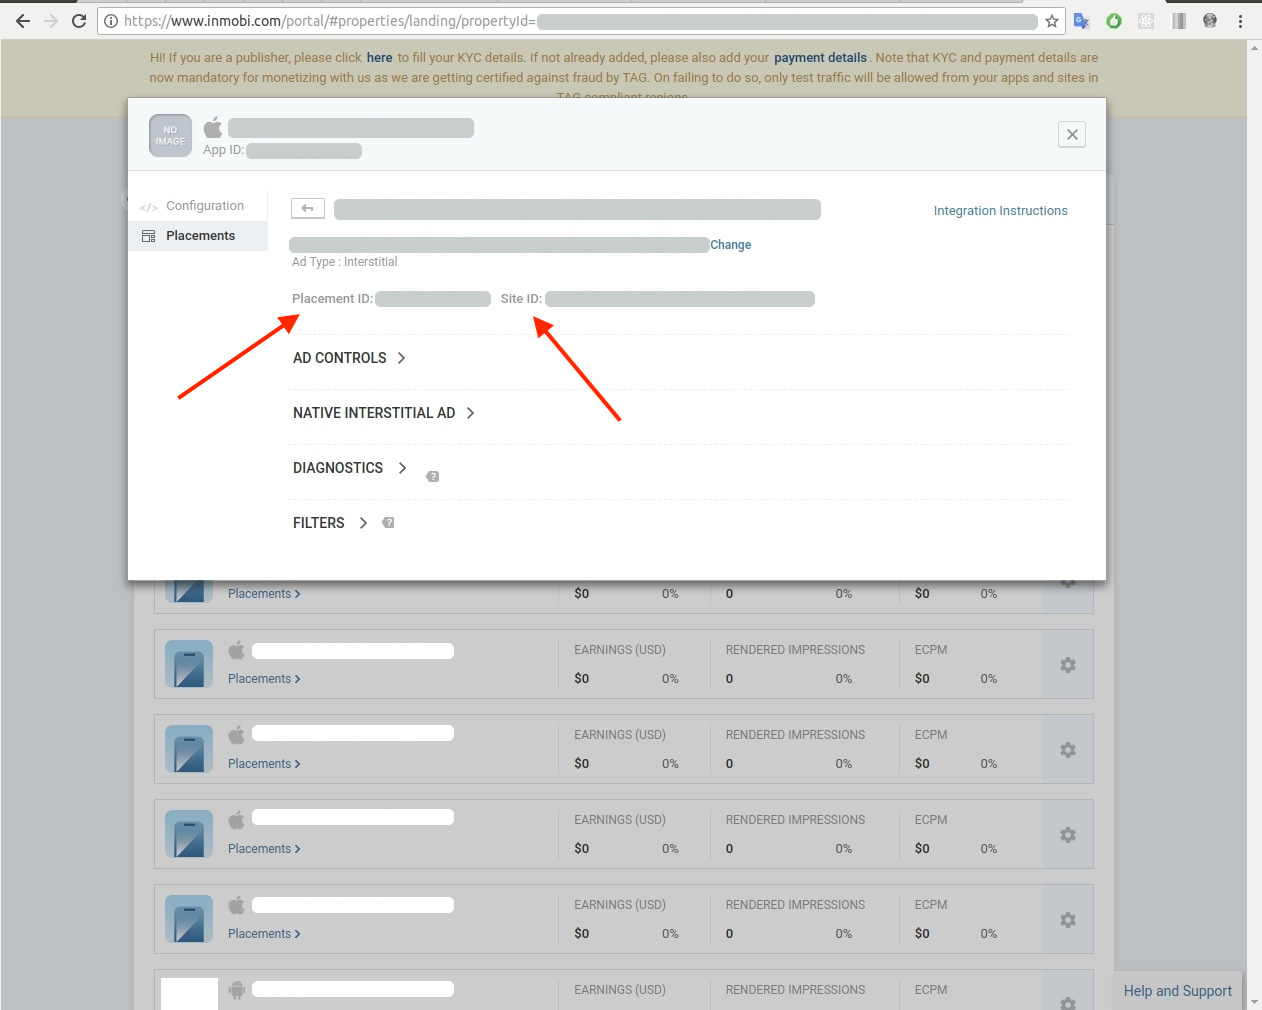Select the Configuration code icon in sidebar

148,205
